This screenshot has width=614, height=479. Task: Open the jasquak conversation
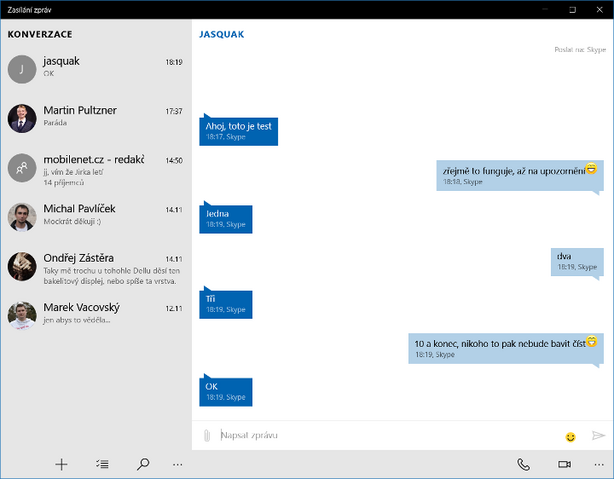click(96, 69)
